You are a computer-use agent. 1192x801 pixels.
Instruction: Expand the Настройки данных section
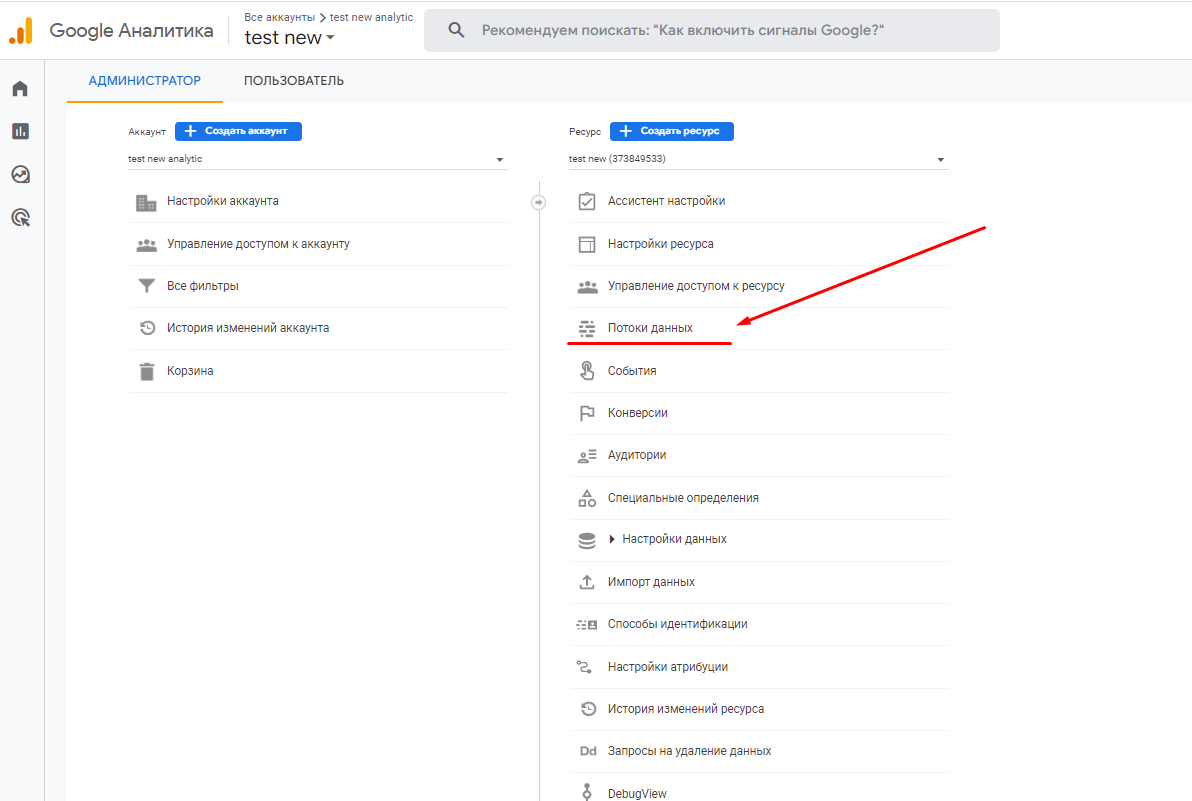click(613, 539)
